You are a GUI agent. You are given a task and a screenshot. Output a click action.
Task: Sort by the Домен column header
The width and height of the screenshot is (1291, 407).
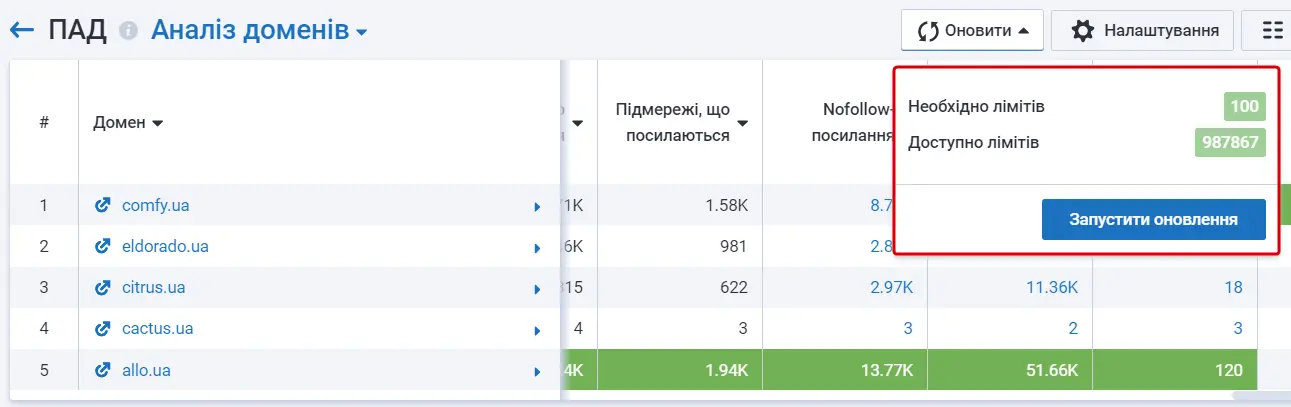coord(128,123)
